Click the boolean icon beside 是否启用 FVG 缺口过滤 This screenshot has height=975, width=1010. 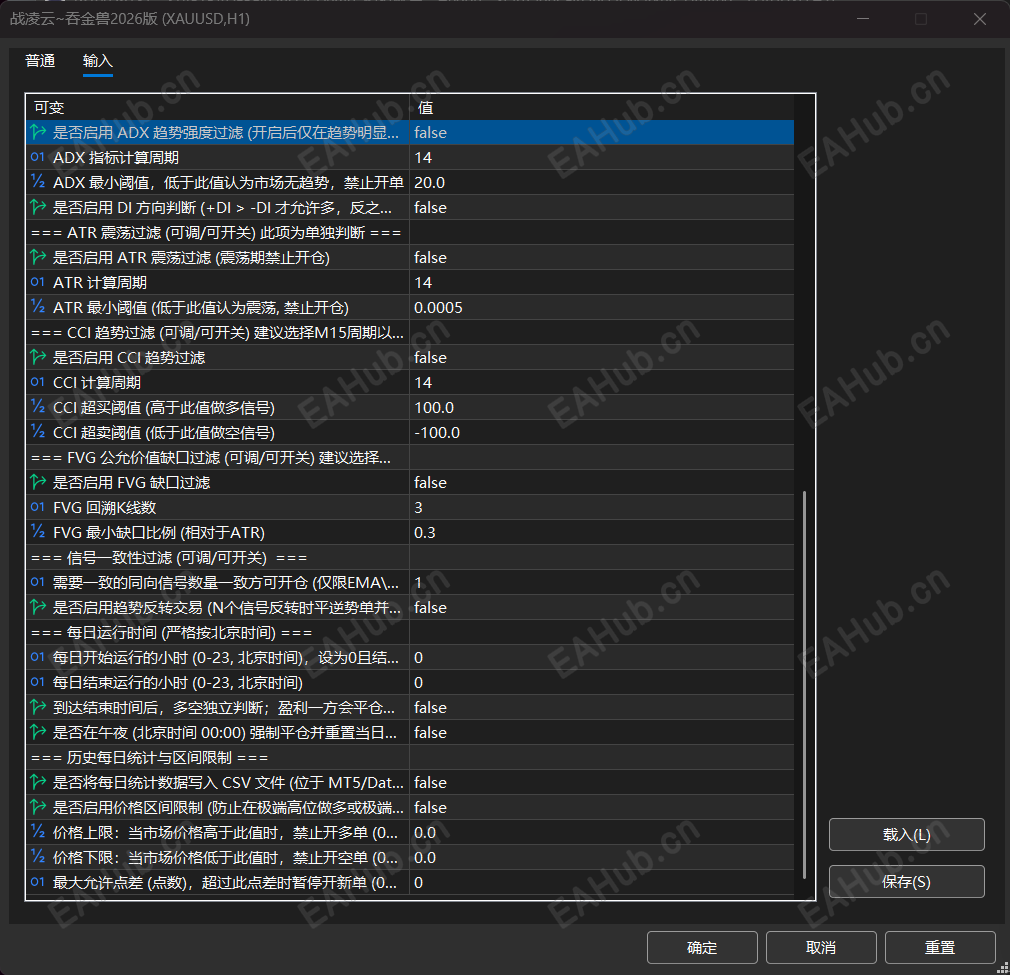pyautogui.click(x=38, y=482)
